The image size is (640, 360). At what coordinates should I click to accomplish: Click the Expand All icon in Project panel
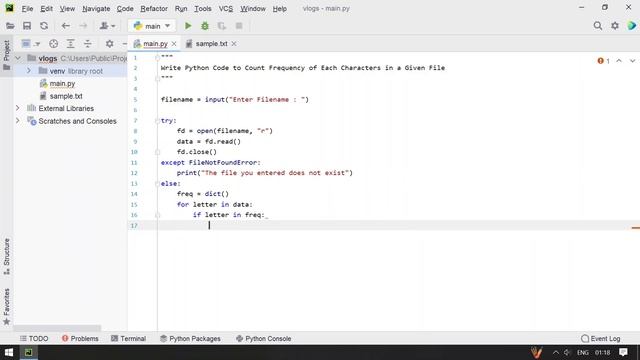pos(71,44)
